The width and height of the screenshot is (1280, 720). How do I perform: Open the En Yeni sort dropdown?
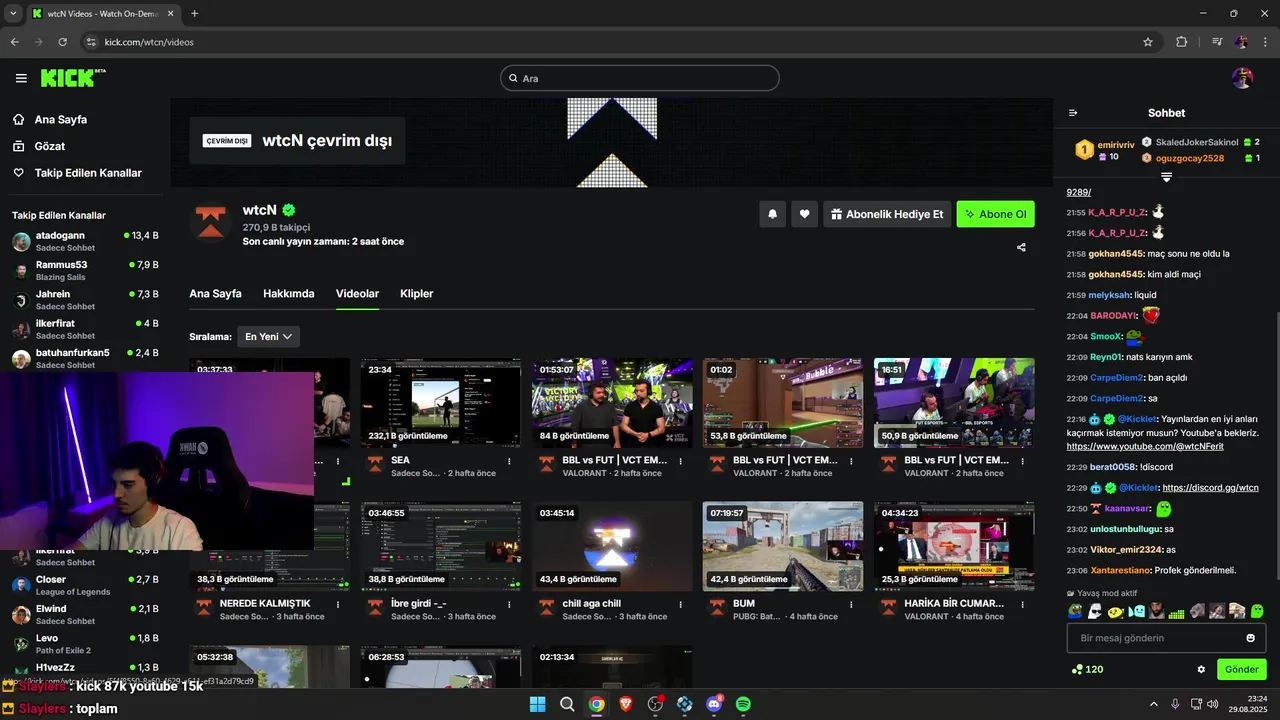[x=269, y=337]
